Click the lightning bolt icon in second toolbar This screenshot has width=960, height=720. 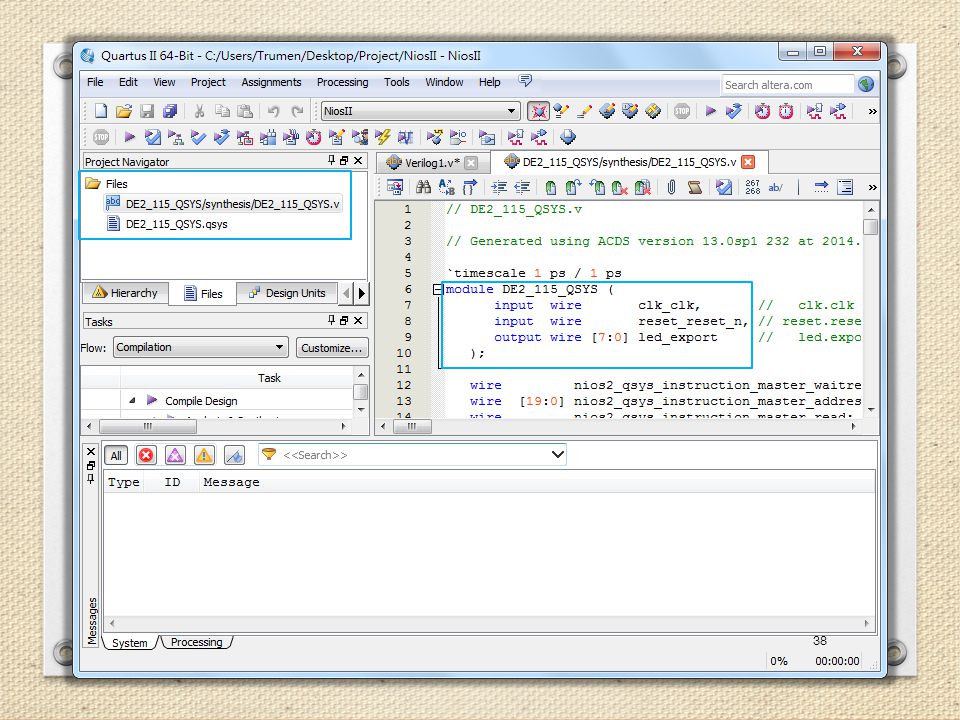(x=383, y=137)
